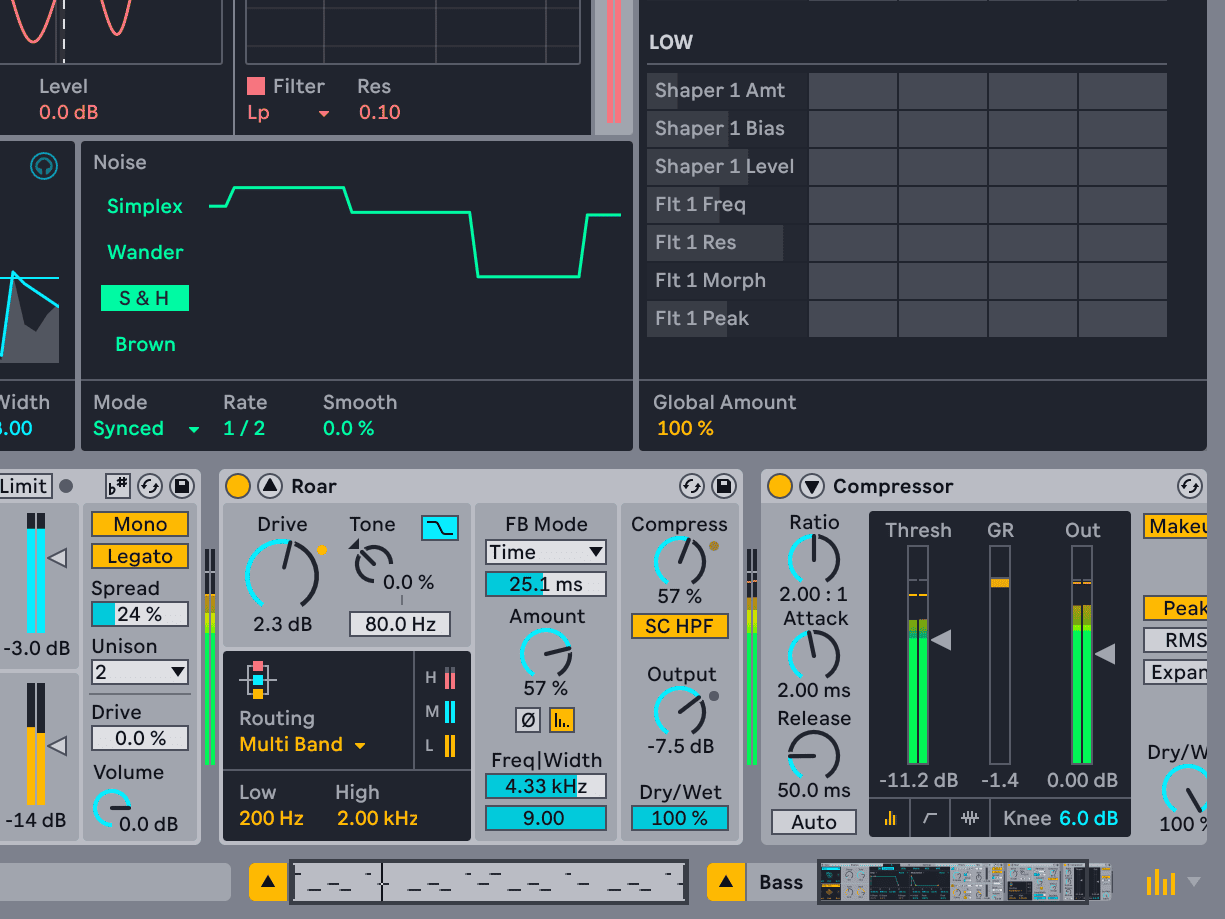Toggle the Filter enable square
The width and height of the screenshot is (1225, 919).
(x=256, y=87)
